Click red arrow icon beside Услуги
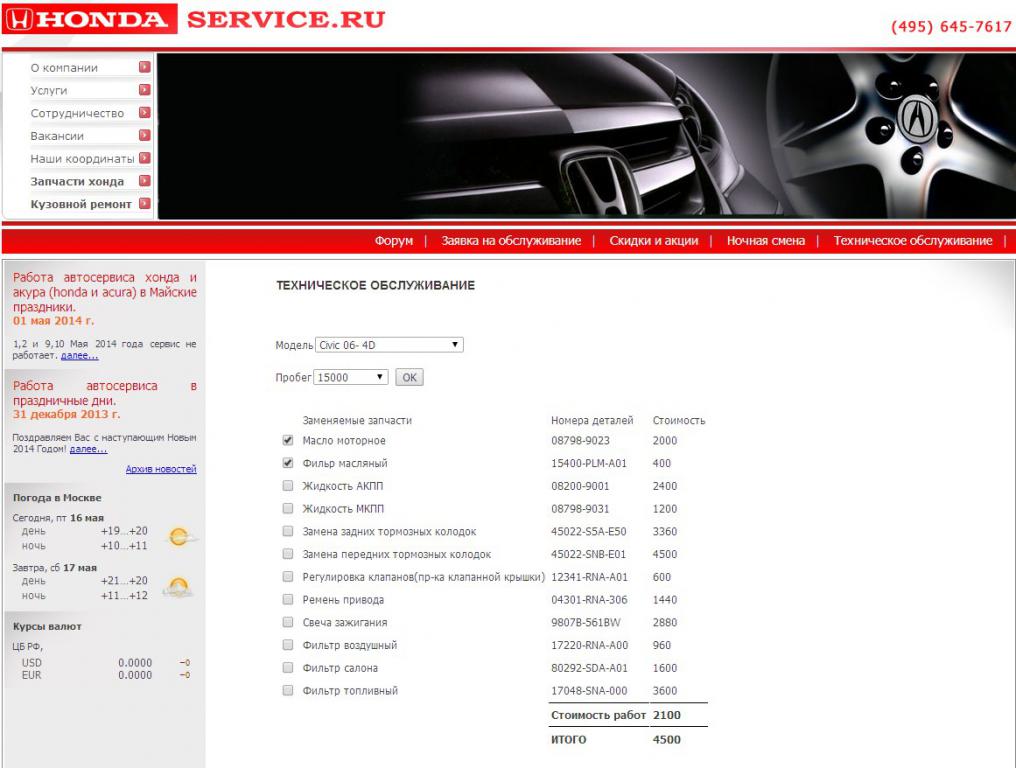 (144, 89)
